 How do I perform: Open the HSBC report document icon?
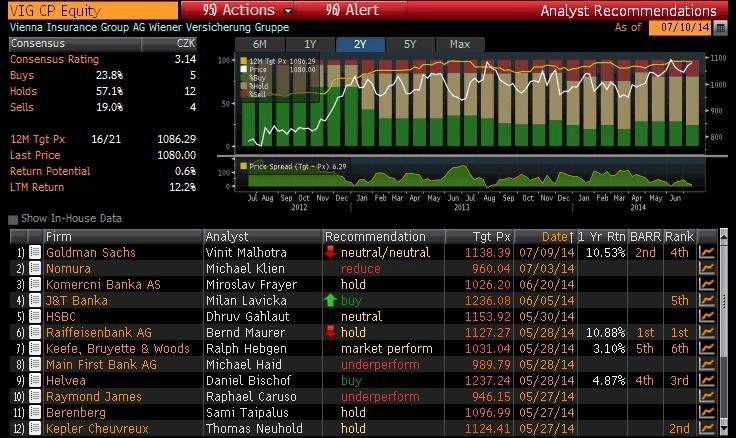point(35,316)
